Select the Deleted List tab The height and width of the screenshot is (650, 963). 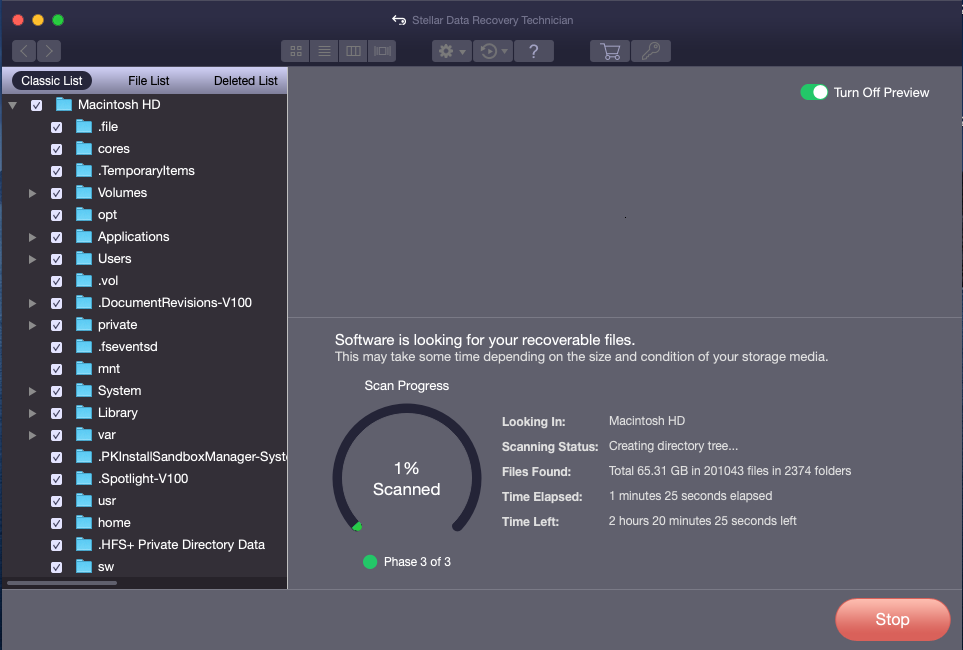(x=246, y=80)
